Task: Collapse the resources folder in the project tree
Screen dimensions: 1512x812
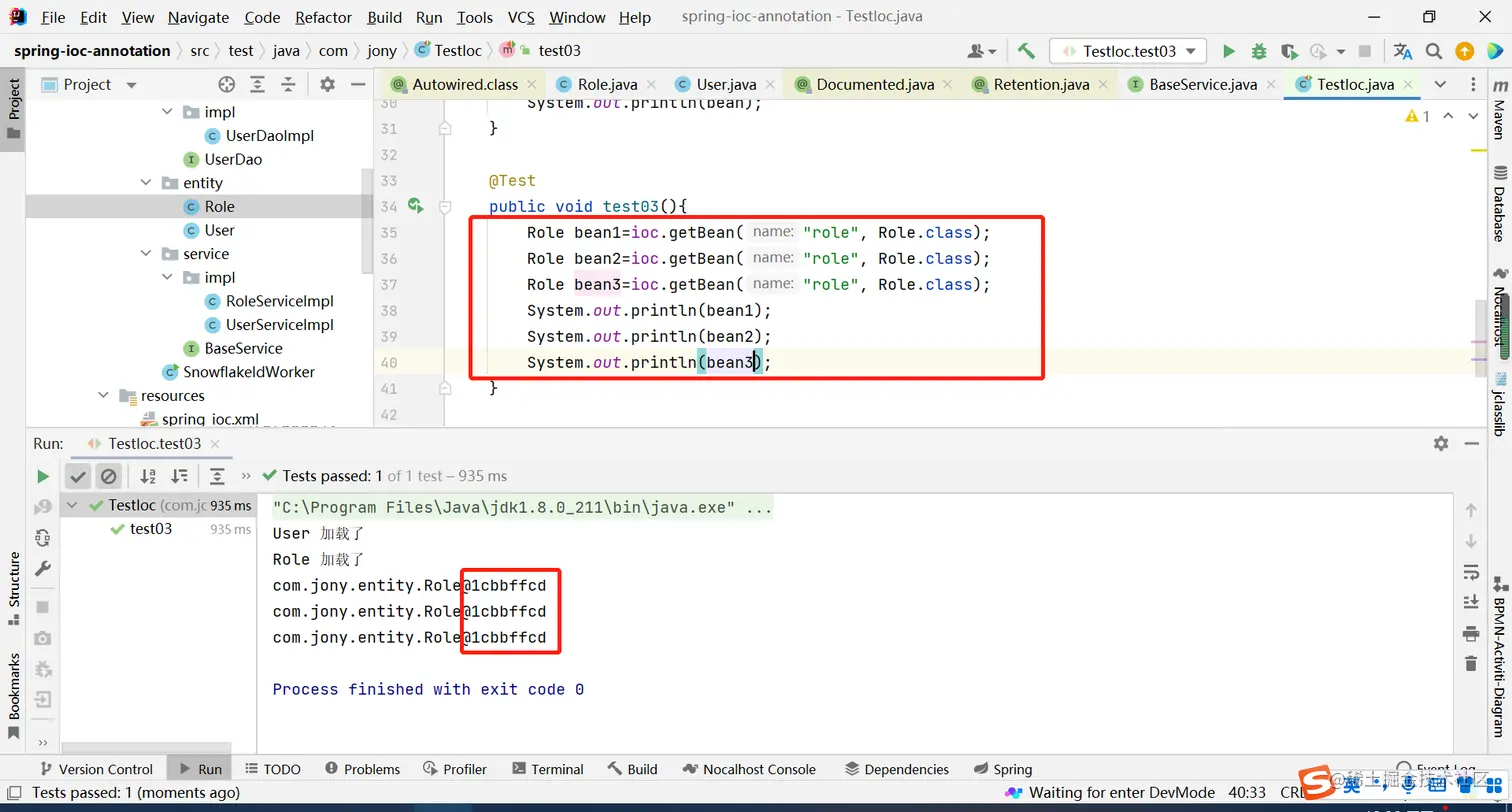Action: pyautogui.click(x=104, y=396)
